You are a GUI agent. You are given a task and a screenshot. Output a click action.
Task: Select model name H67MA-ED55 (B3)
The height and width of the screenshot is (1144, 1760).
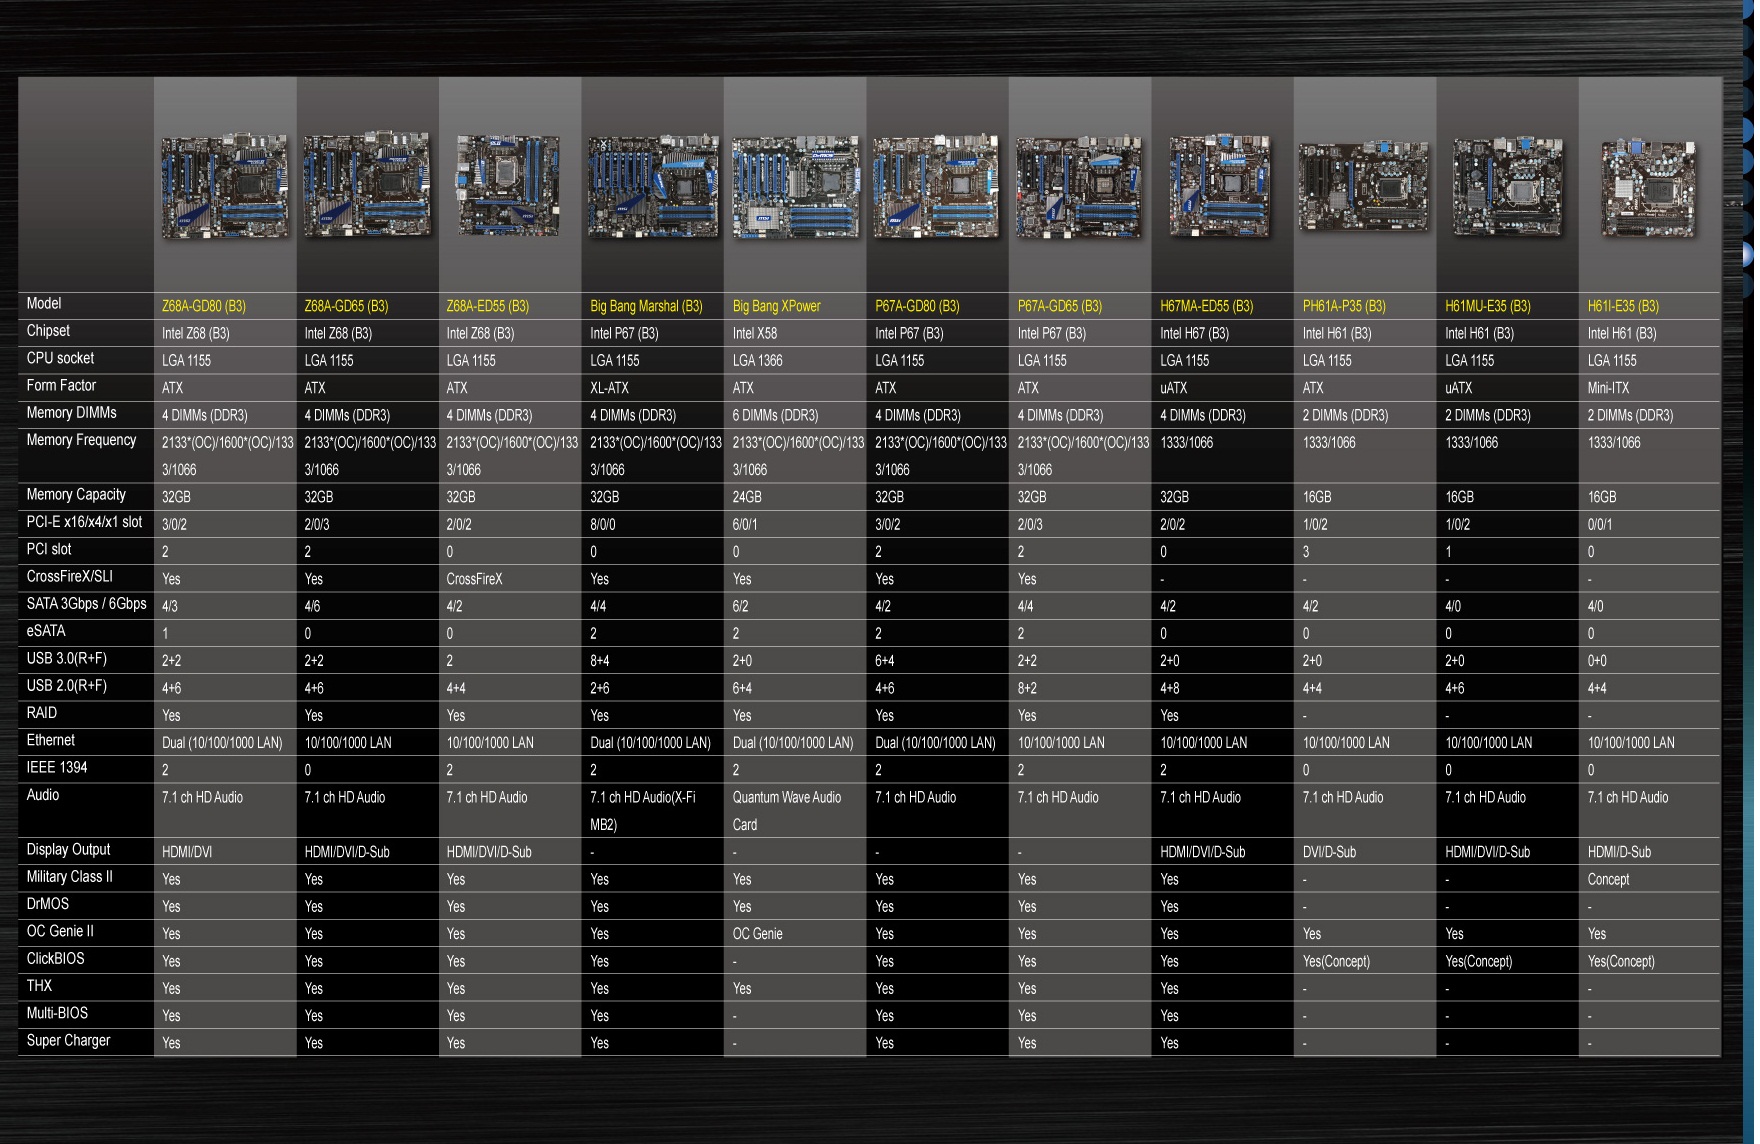point(1206,306)
